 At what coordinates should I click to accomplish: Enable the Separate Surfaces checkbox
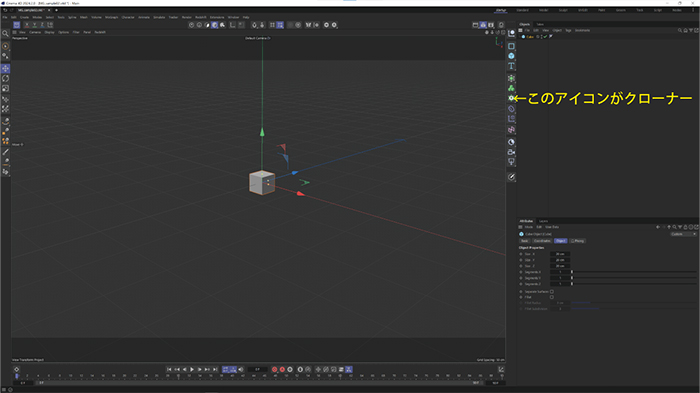(x=552, y=292)
